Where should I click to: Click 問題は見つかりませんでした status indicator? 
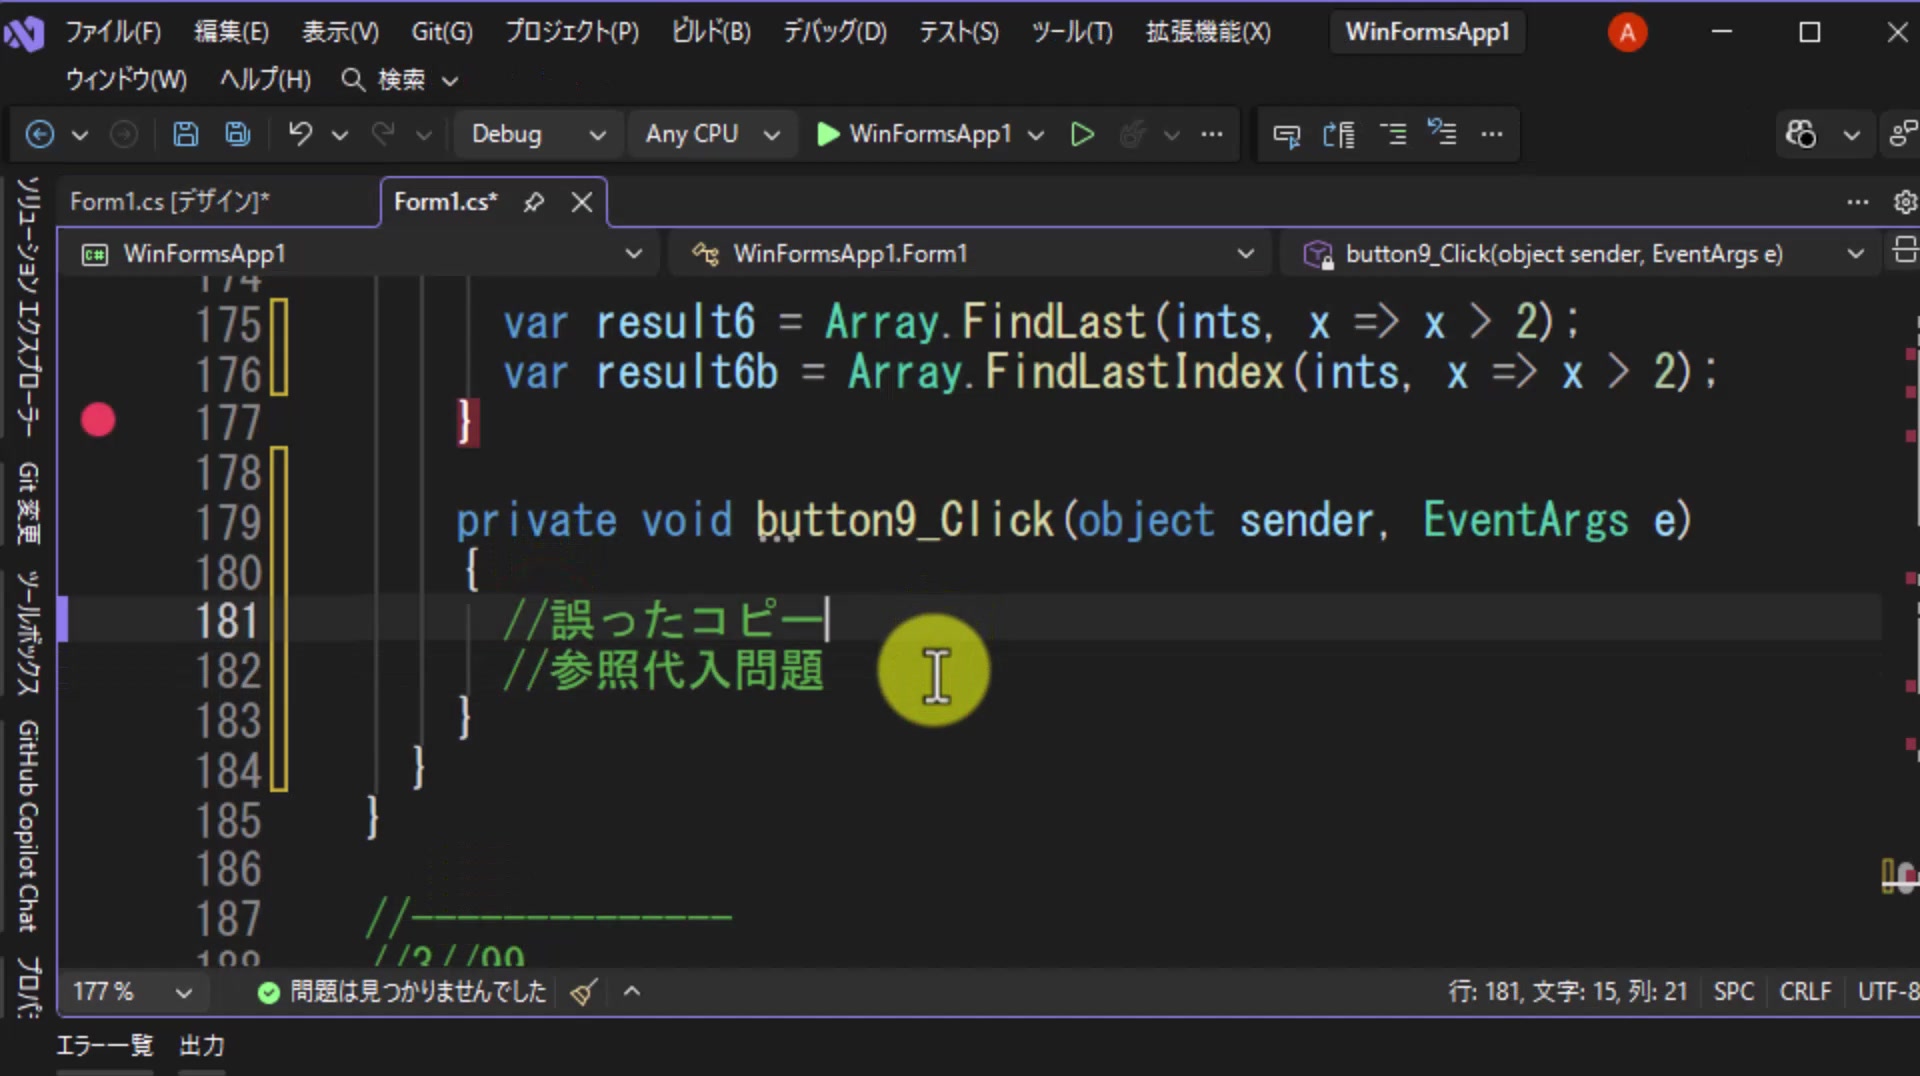(x=402, y=992)
